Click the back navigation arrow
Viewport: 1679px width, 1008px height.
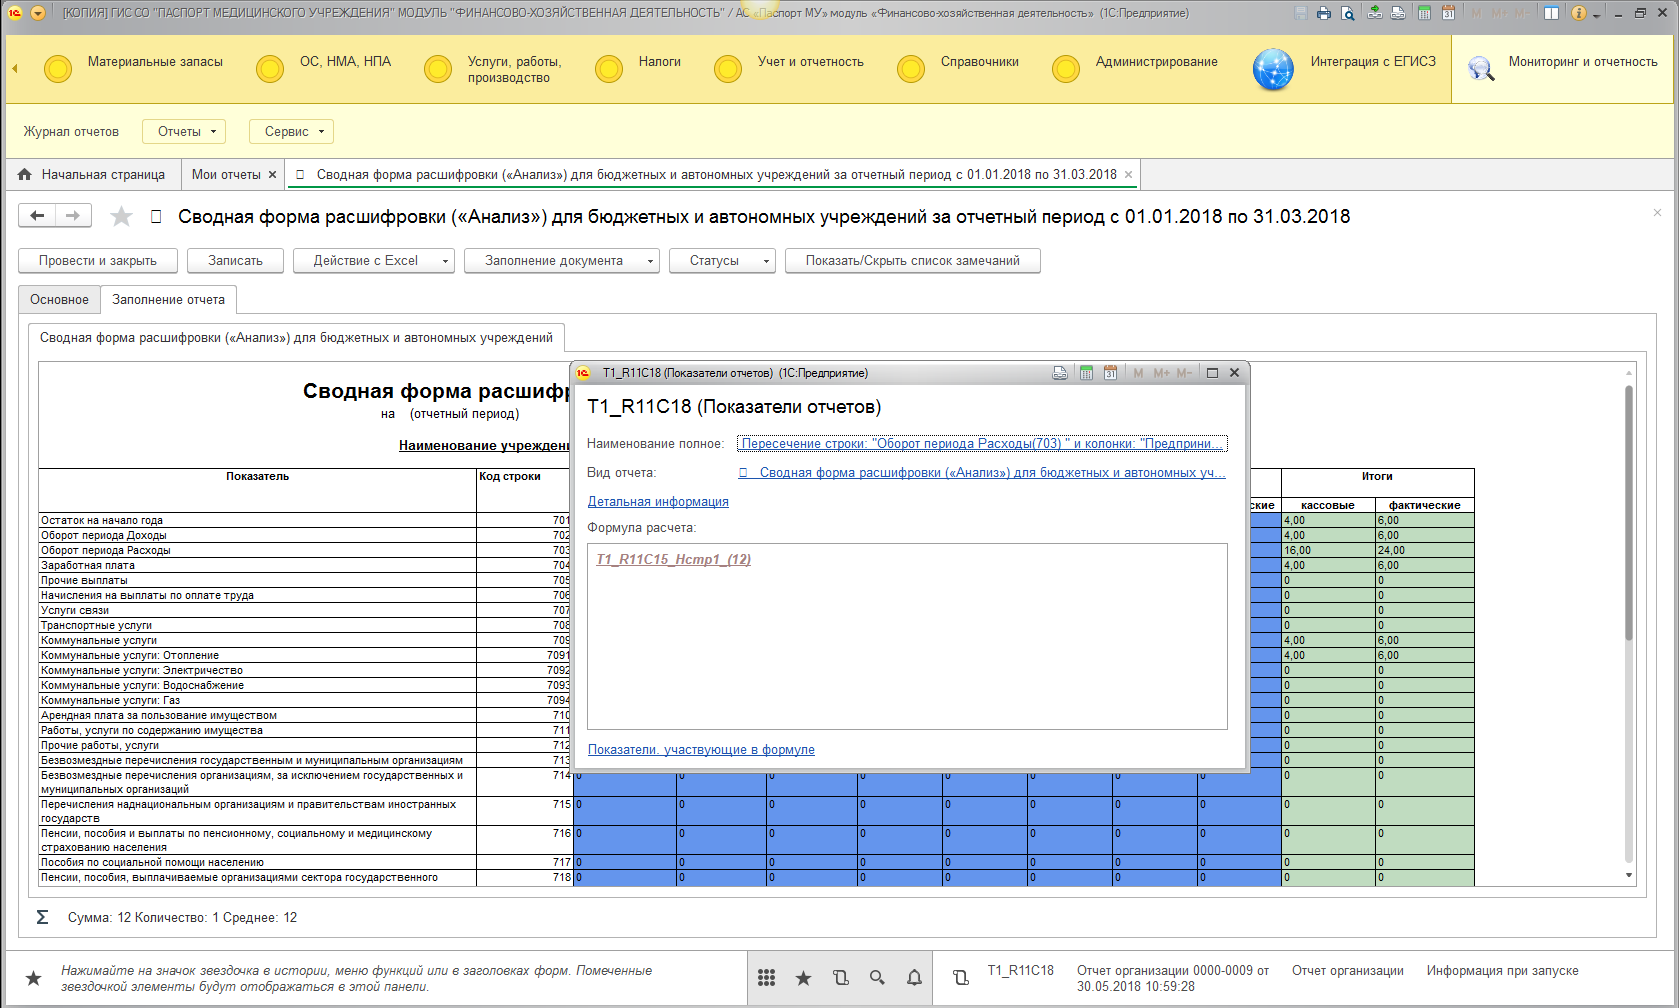(37, 215)
